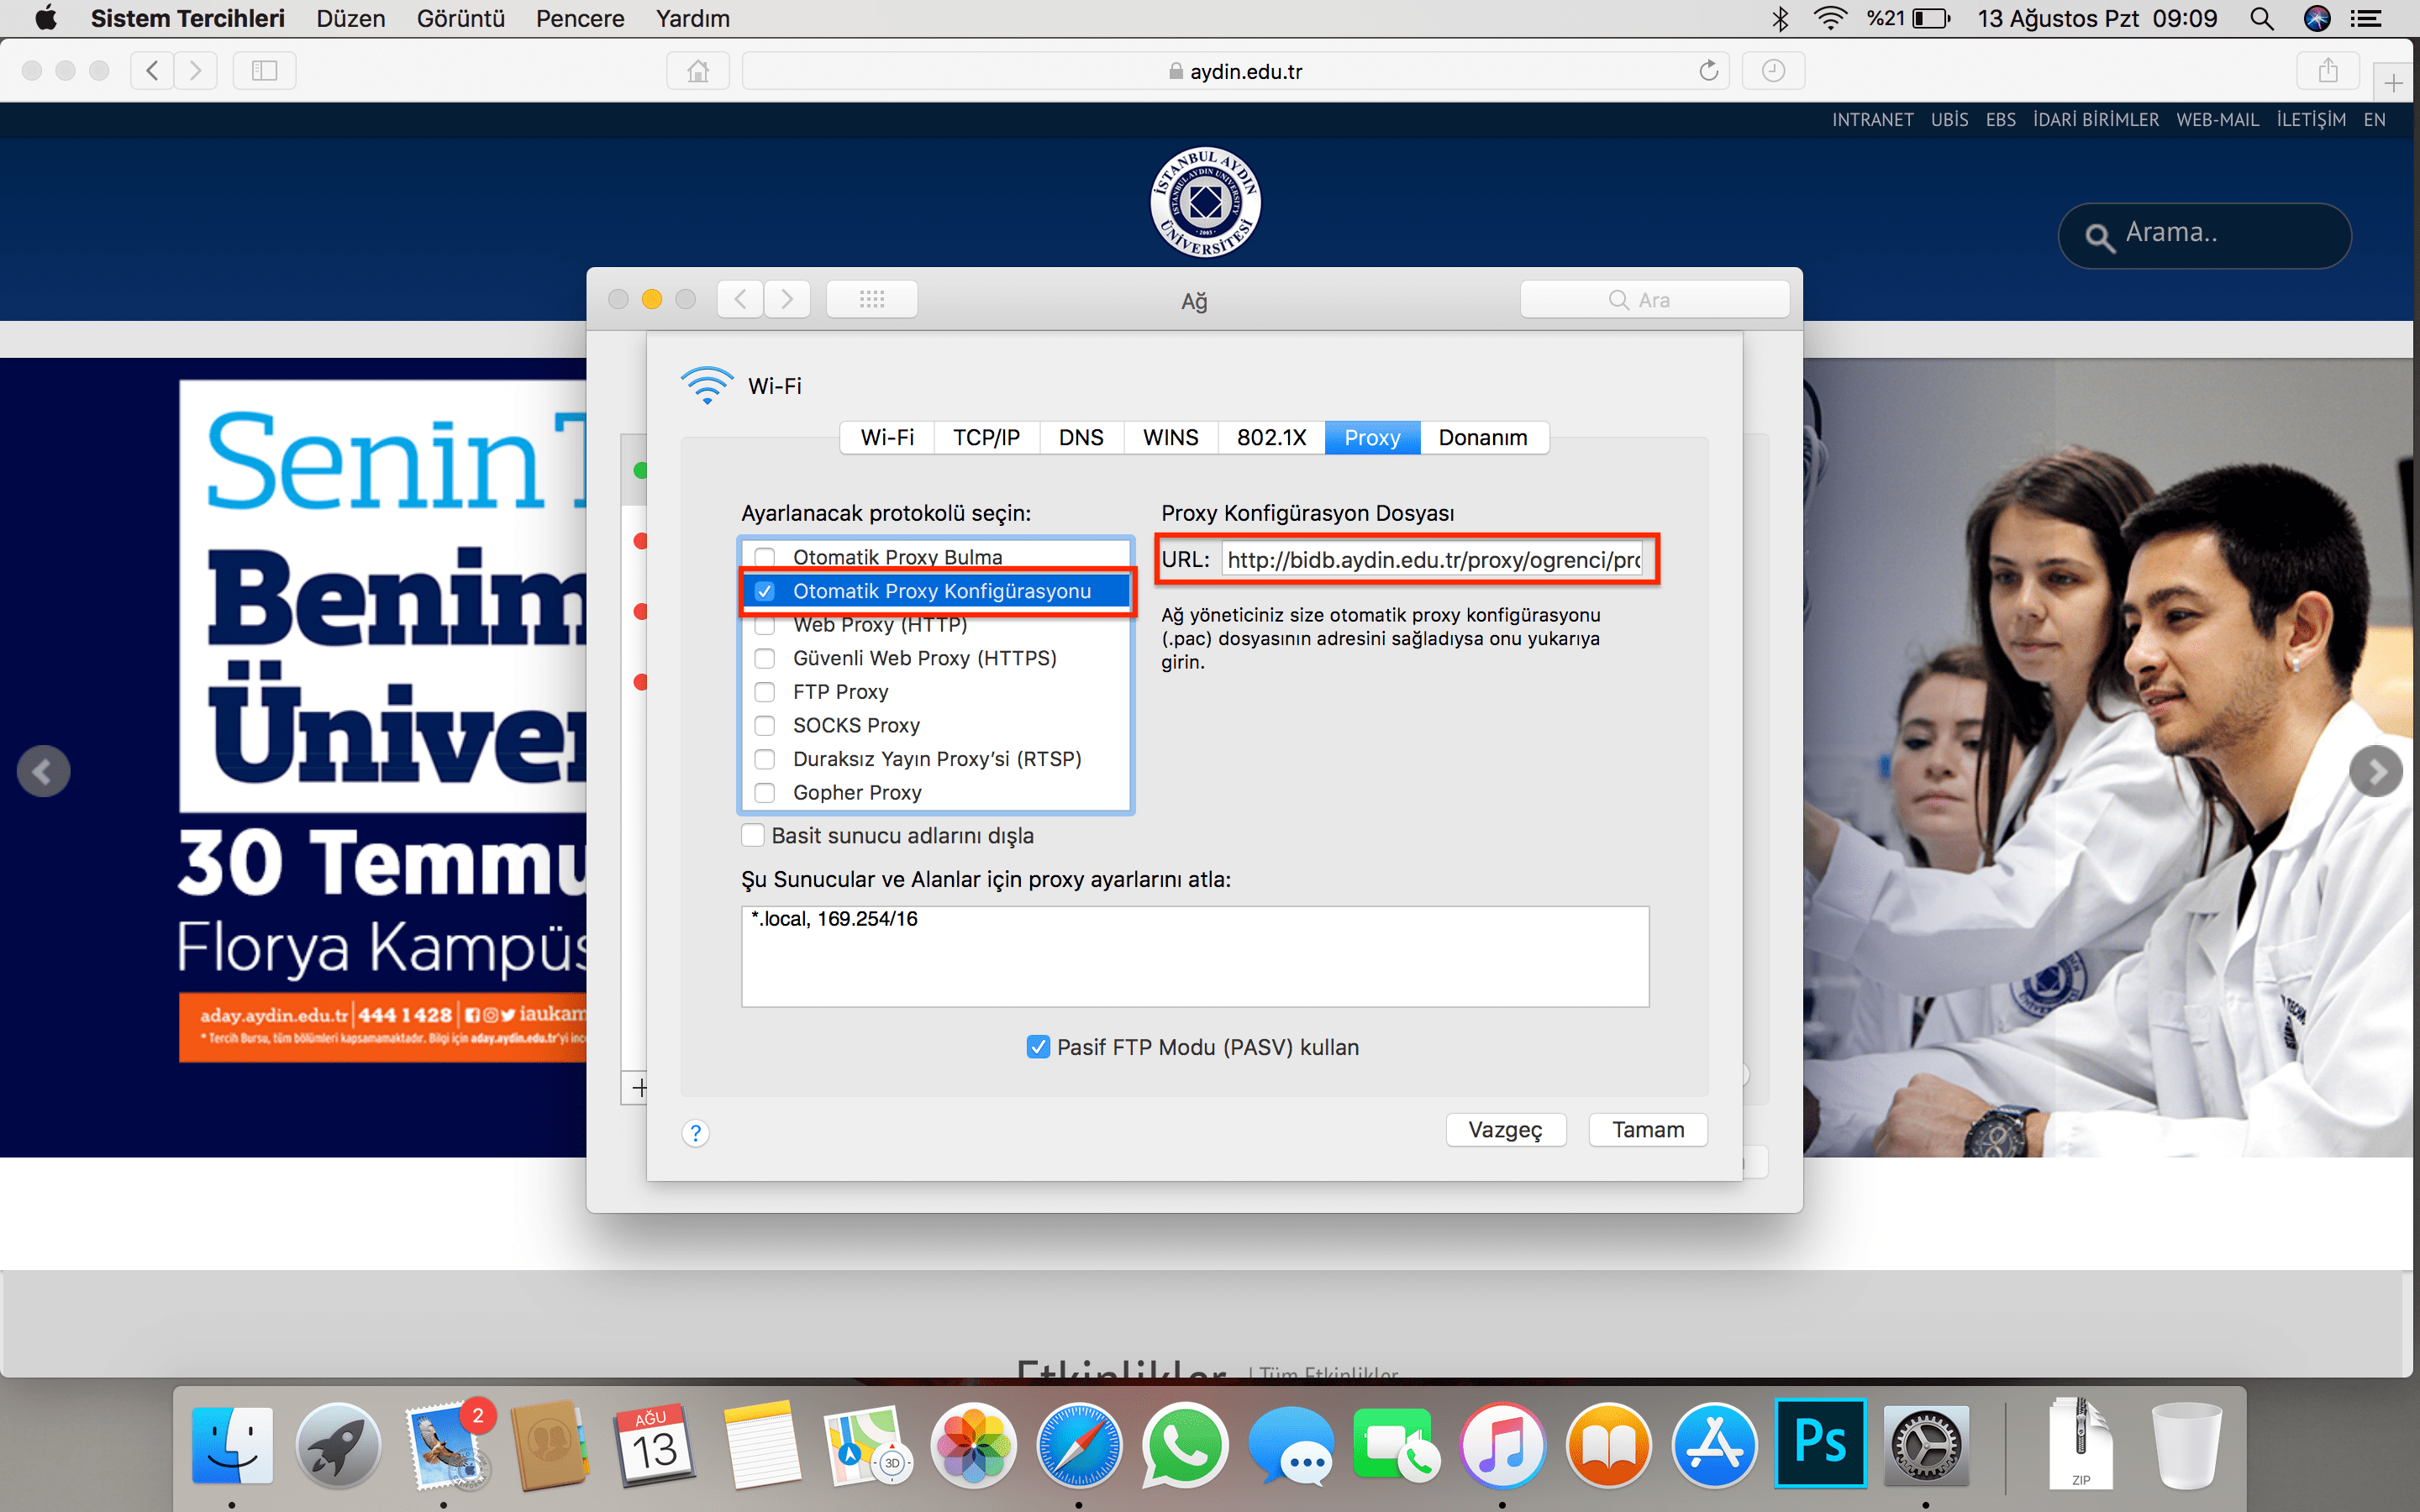This screenshot has width=2420, height=1512.
Task: Open INTRANET link on website
Action: (1872, 120)
